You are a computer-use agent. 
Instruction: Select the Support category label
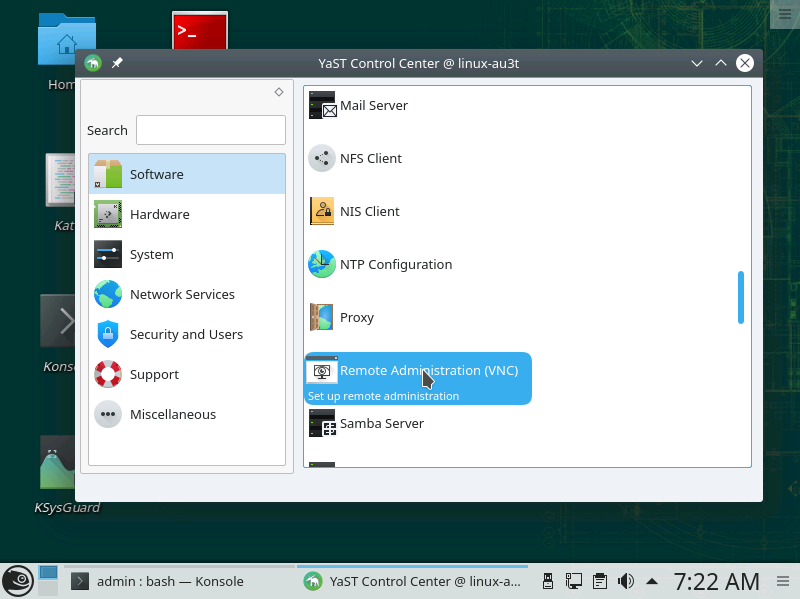click(x=154, y=375)
